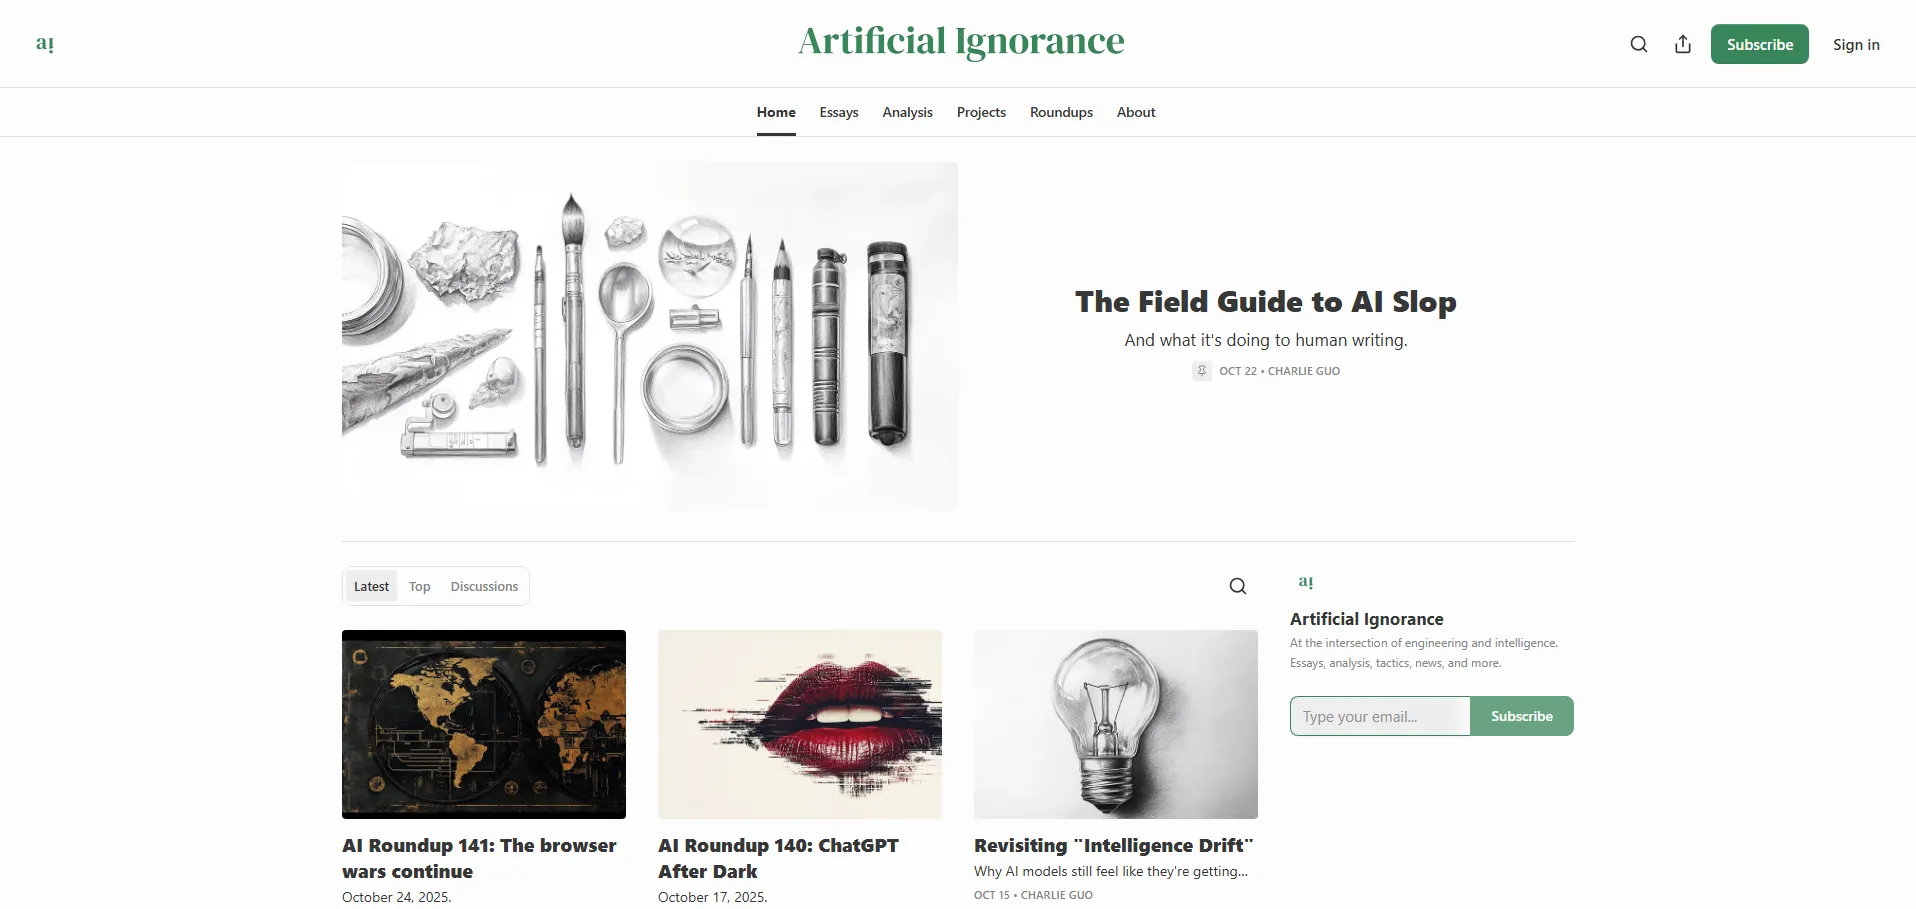Select the Top posts filter

tap(420, 586)
